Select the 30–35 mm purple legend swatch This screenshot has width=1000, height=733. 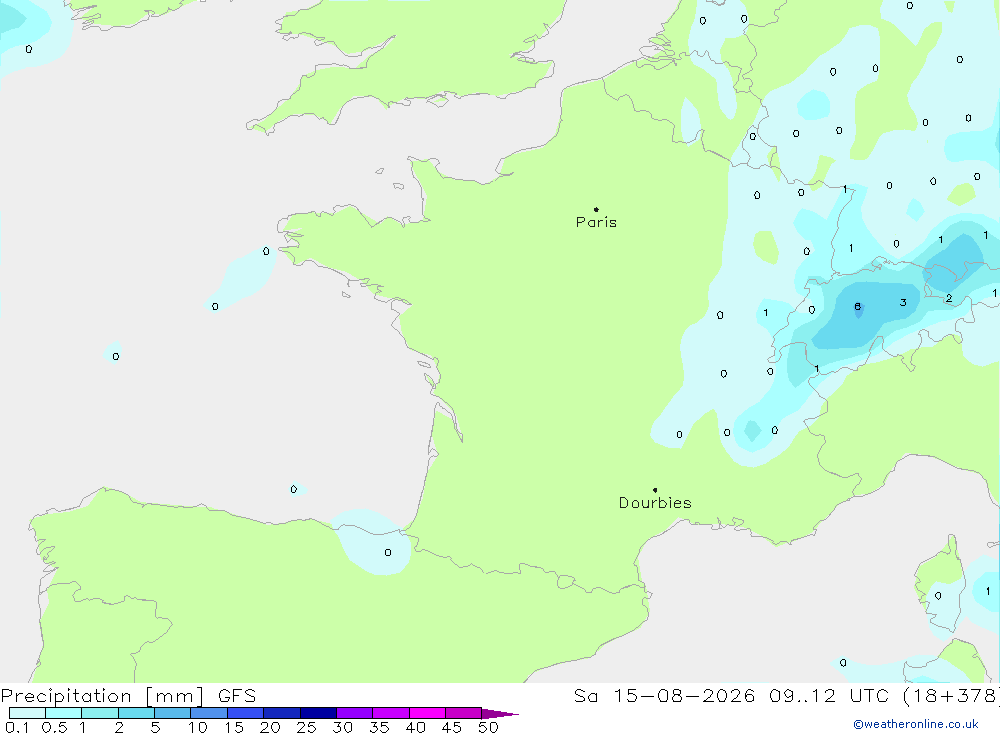(355, 713)
